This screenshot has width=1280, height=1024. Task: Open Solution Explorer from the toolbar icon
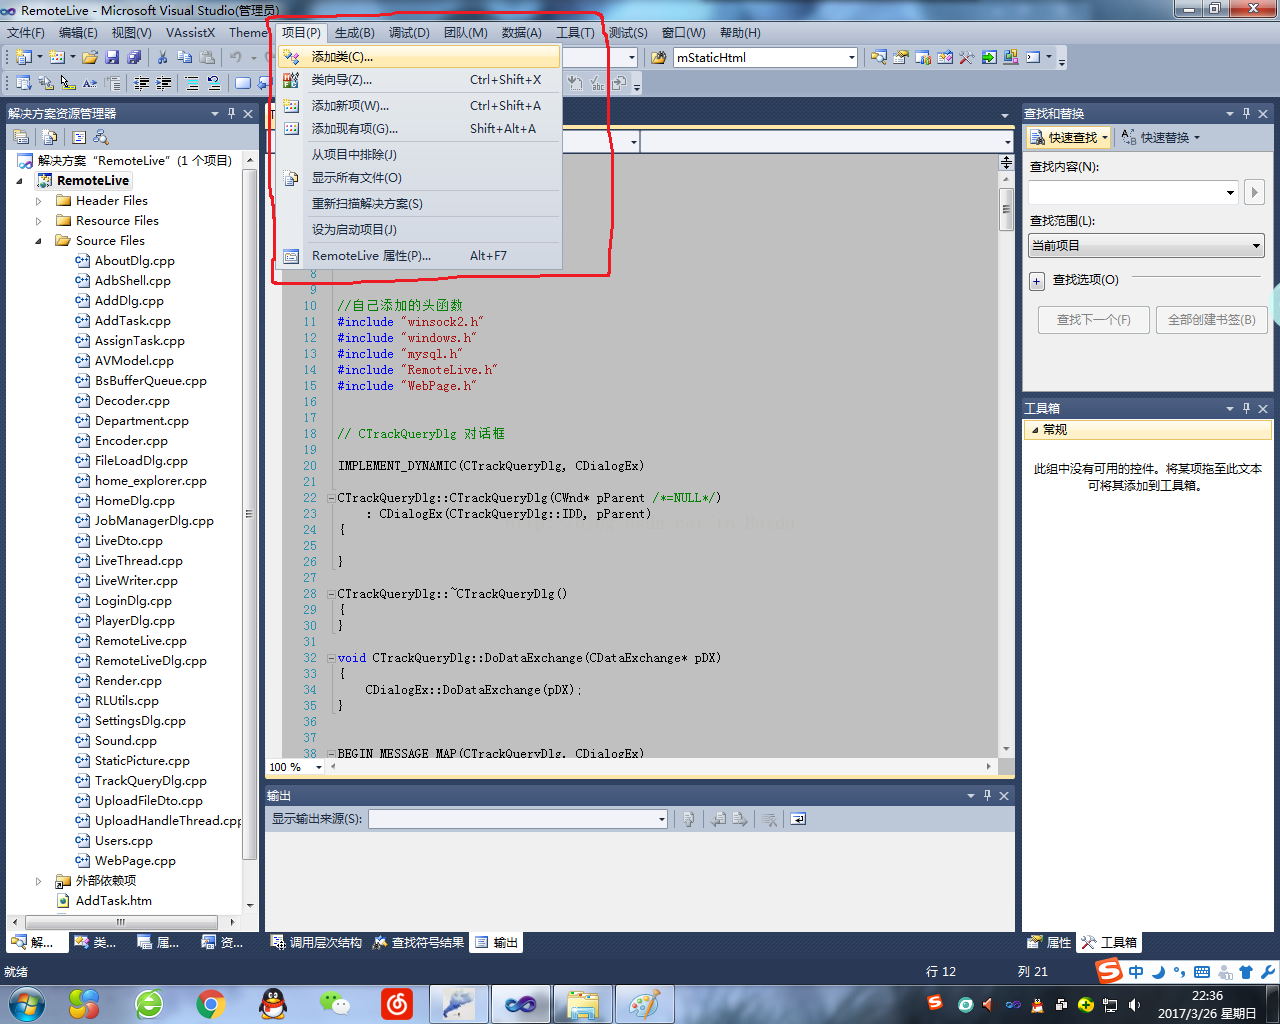click(878, 57)
